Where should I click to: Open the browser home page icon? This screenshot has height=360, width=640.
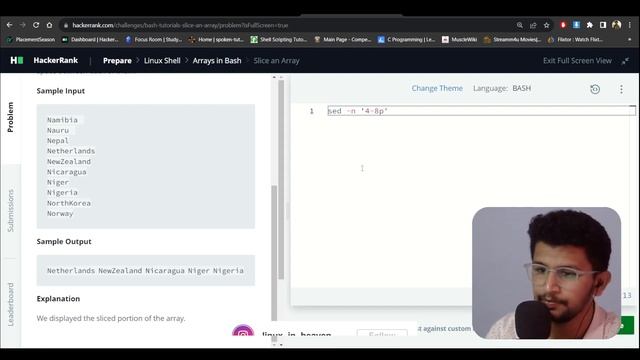click(x=49, y=25)
